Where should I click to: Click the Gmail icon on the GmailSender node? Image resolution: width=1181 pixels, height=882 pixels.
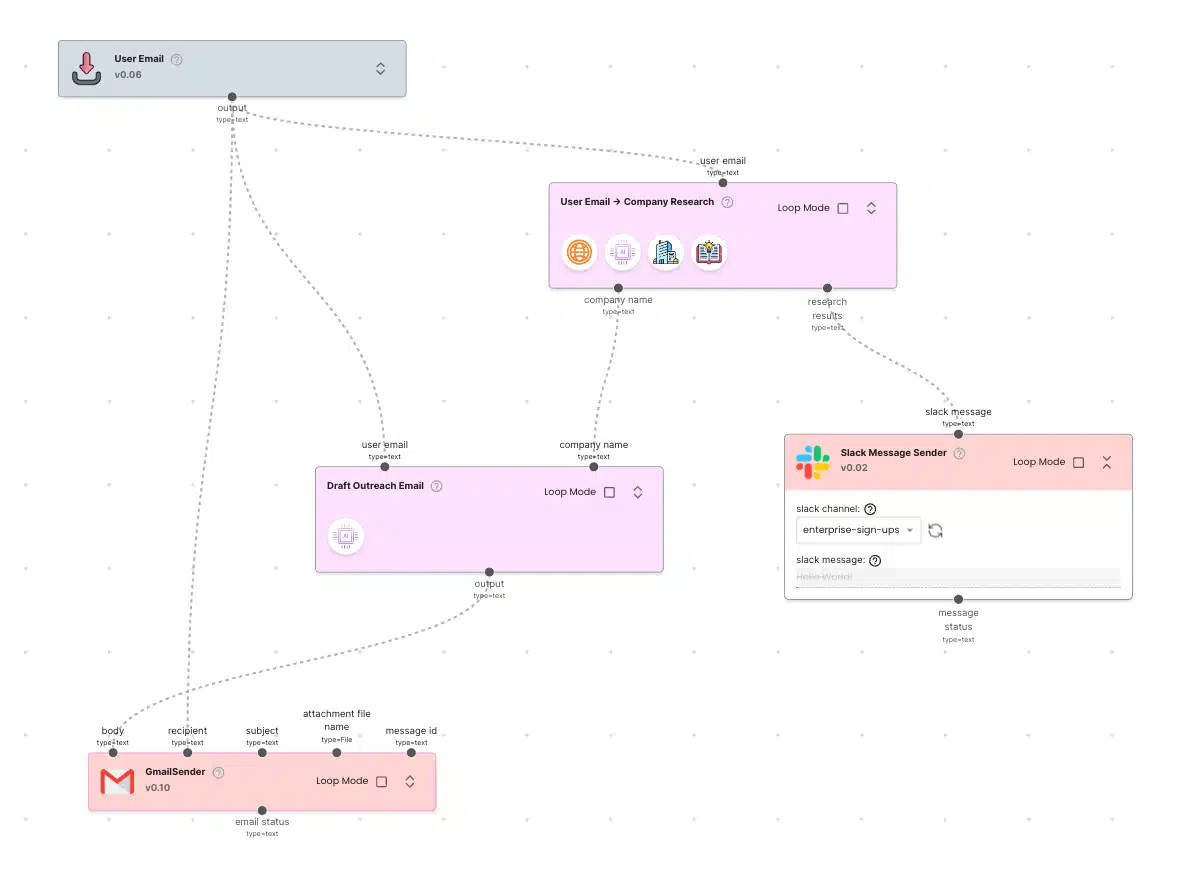(117, 780)
